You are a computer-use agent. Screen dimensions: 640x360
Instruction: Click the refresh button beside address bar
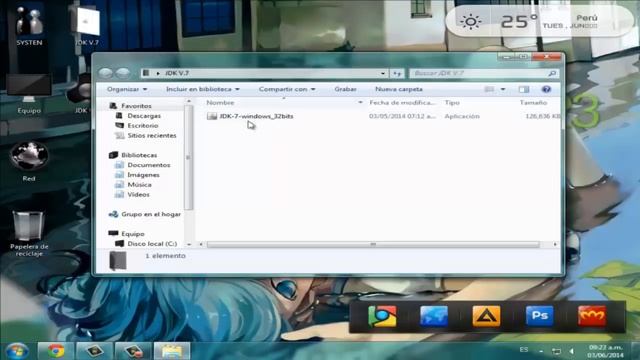[x=397, y=73]
